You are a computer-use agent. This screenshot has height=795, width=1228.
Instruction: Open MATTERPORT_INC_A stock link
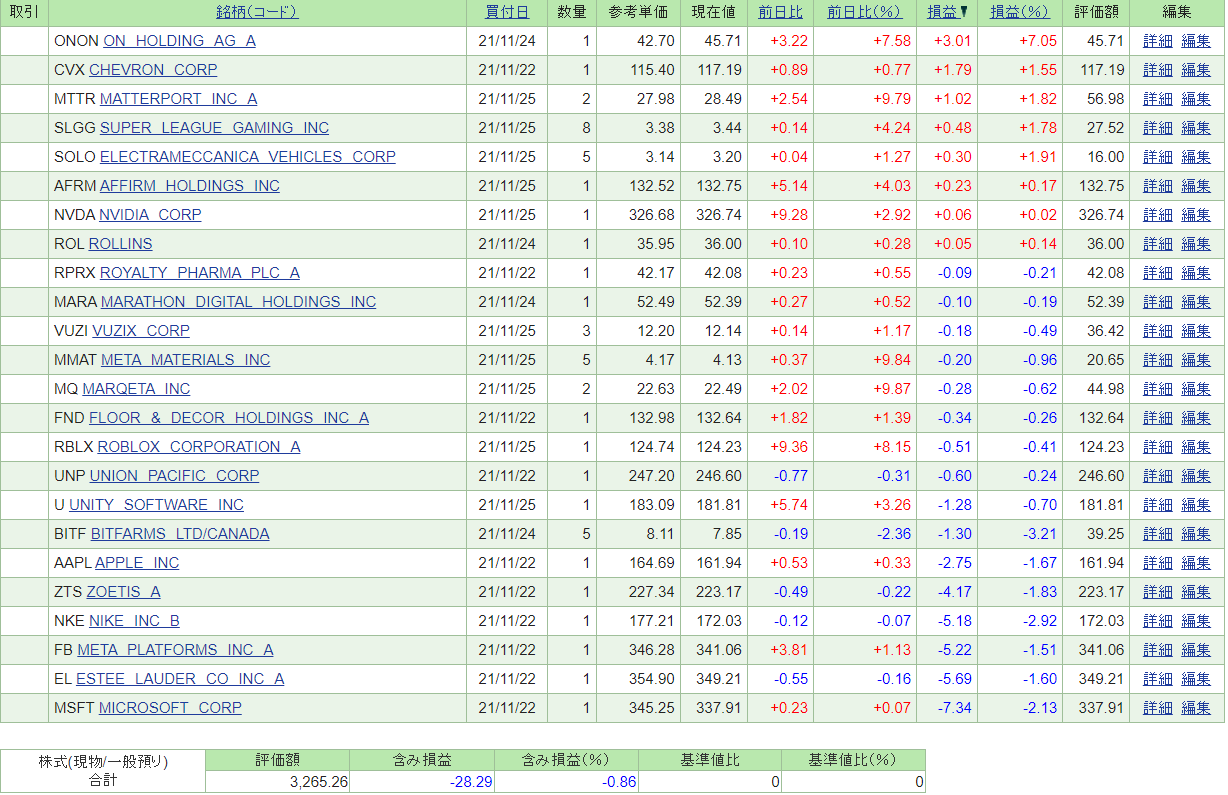179,99
